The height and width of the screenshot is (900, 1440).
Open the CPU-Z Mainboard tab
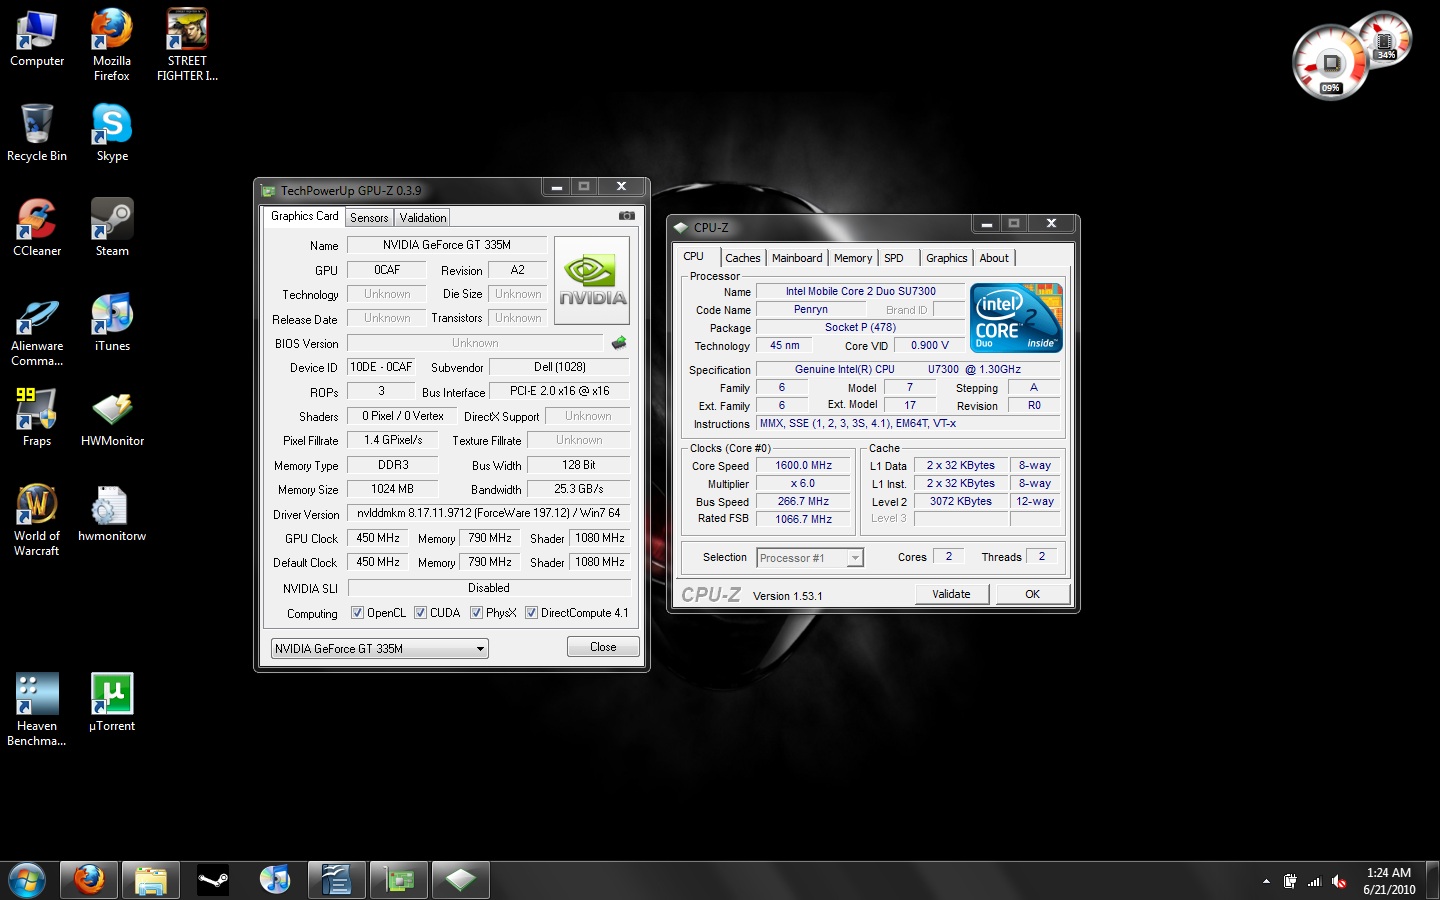tap(797, 258)
